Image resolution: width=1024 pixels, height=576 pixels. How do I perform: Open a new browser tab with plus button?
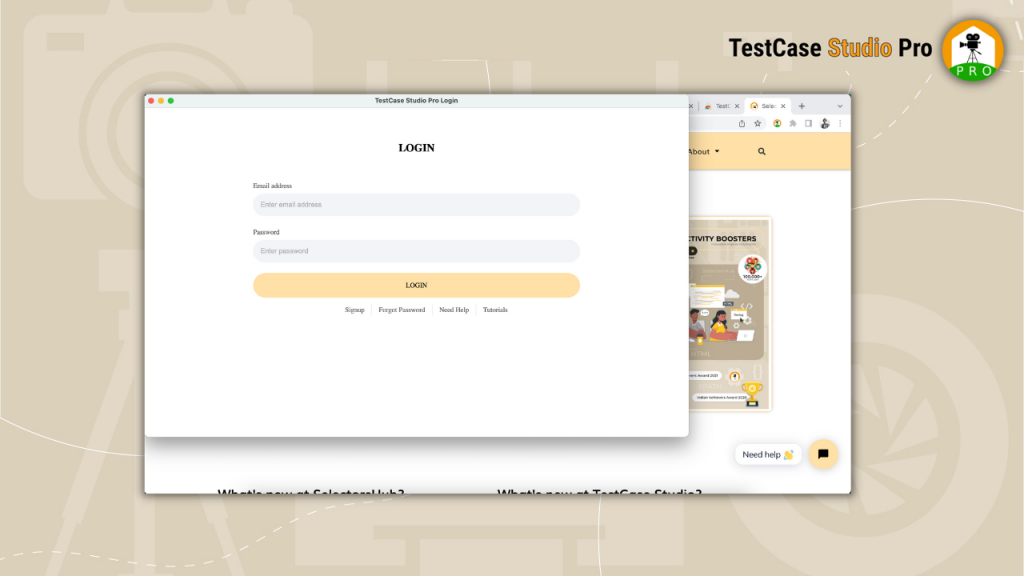(x=801, y=106)
